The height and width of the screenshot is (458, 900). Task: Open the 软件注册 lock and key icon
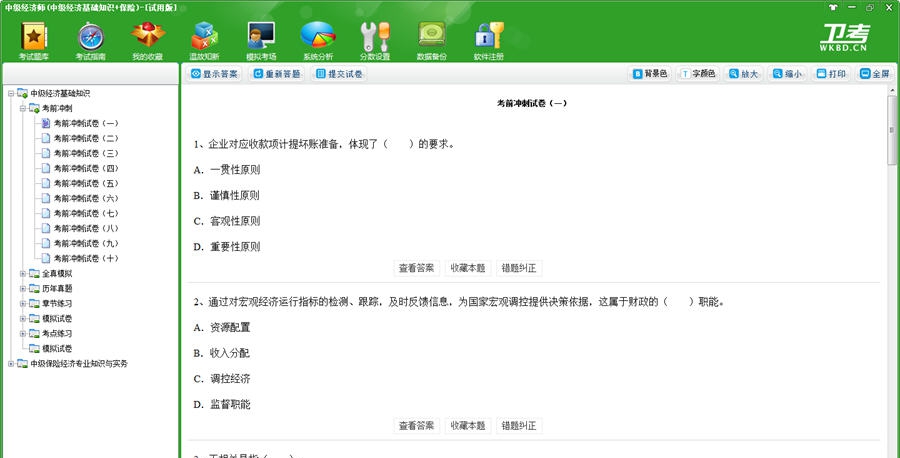point(488,40)
